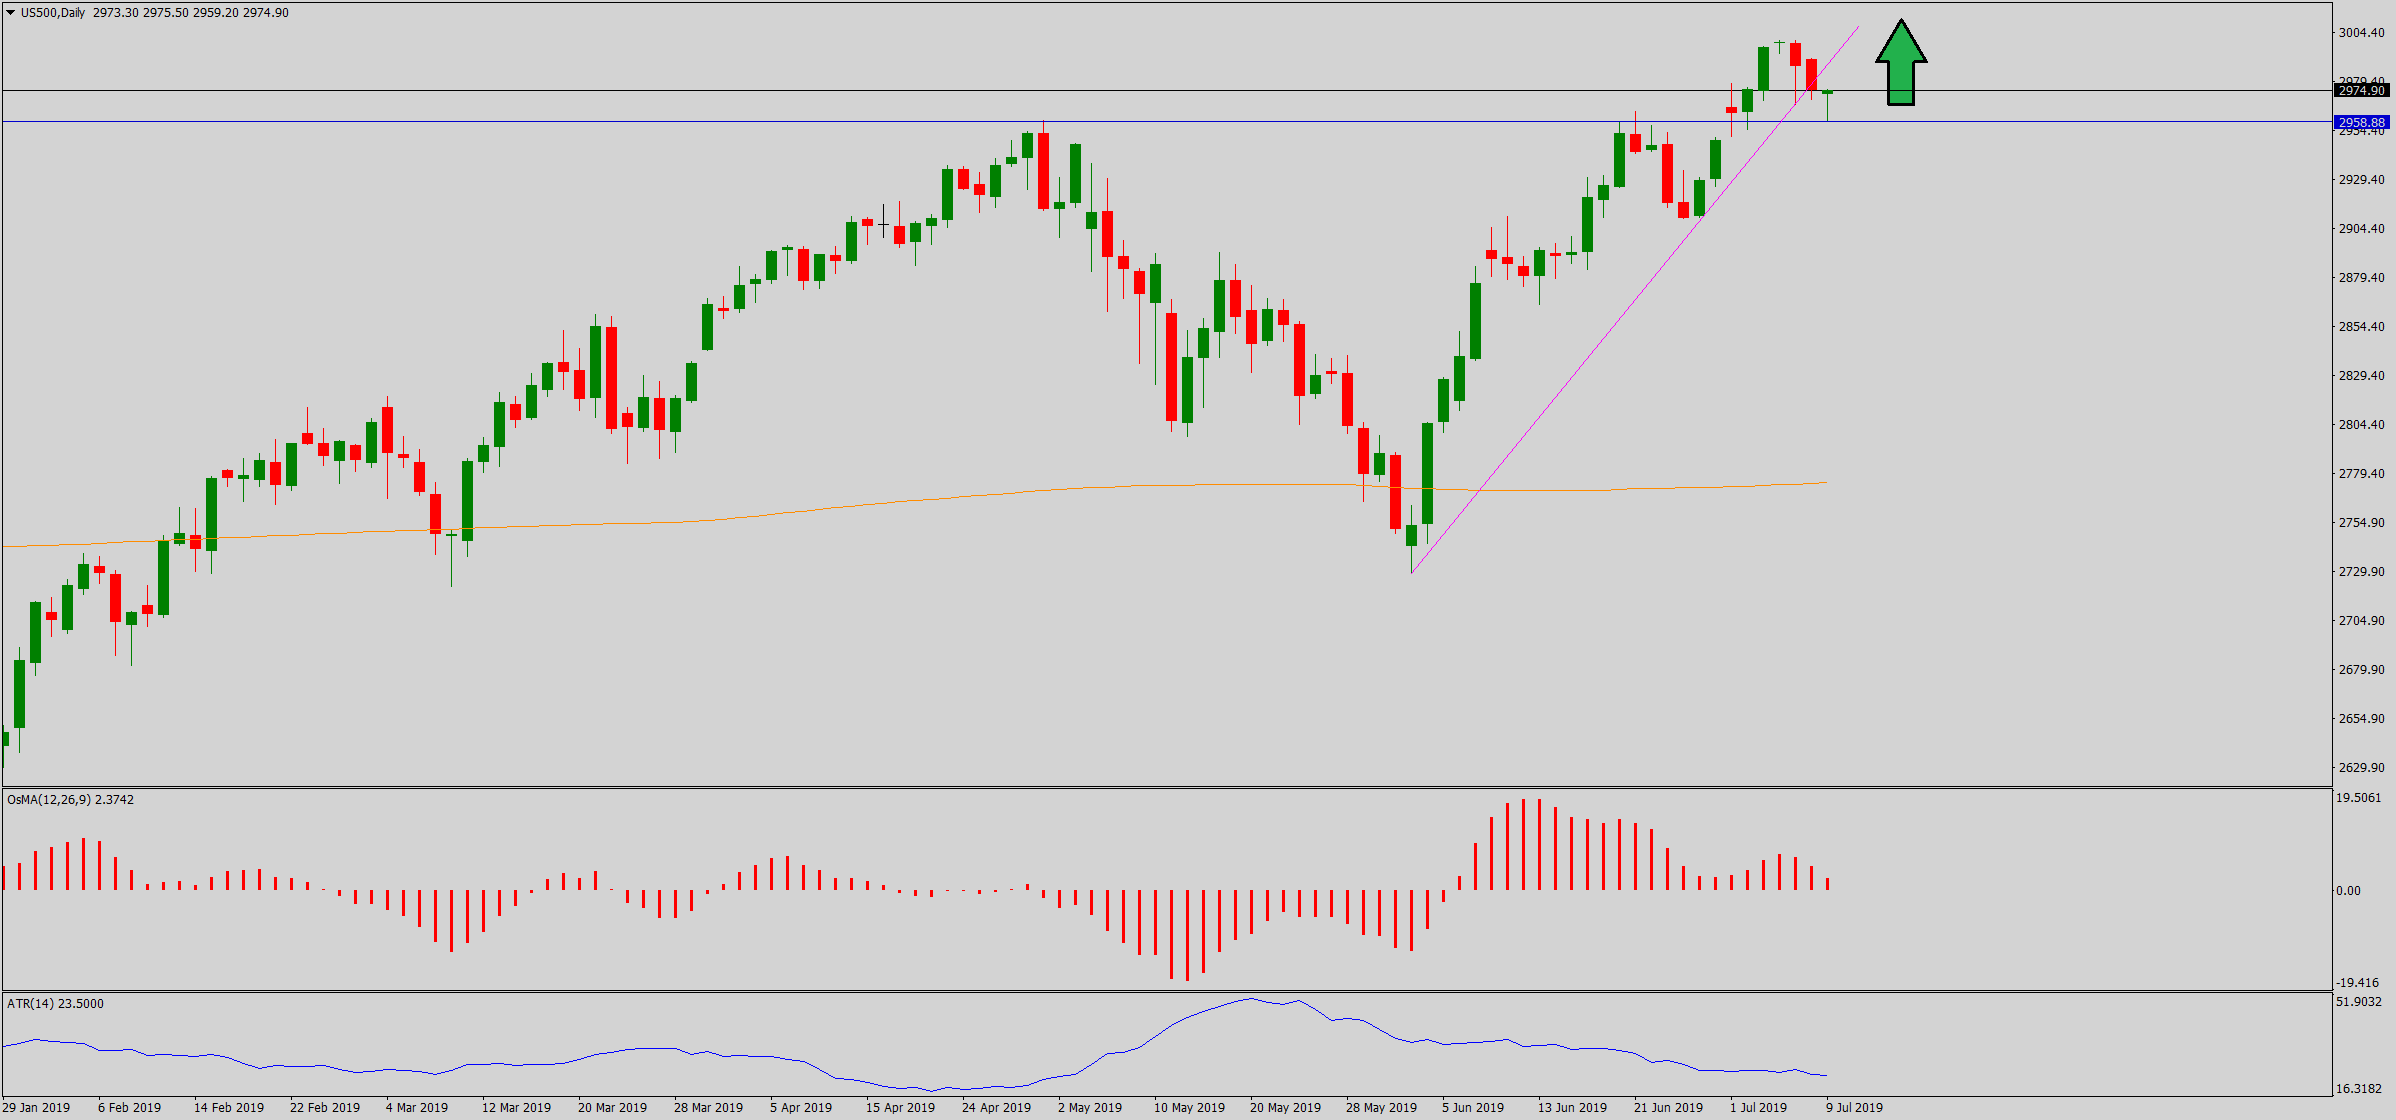Click the 29 Jan 2019 date label

pyautogui.click(x=36, y=1108)
